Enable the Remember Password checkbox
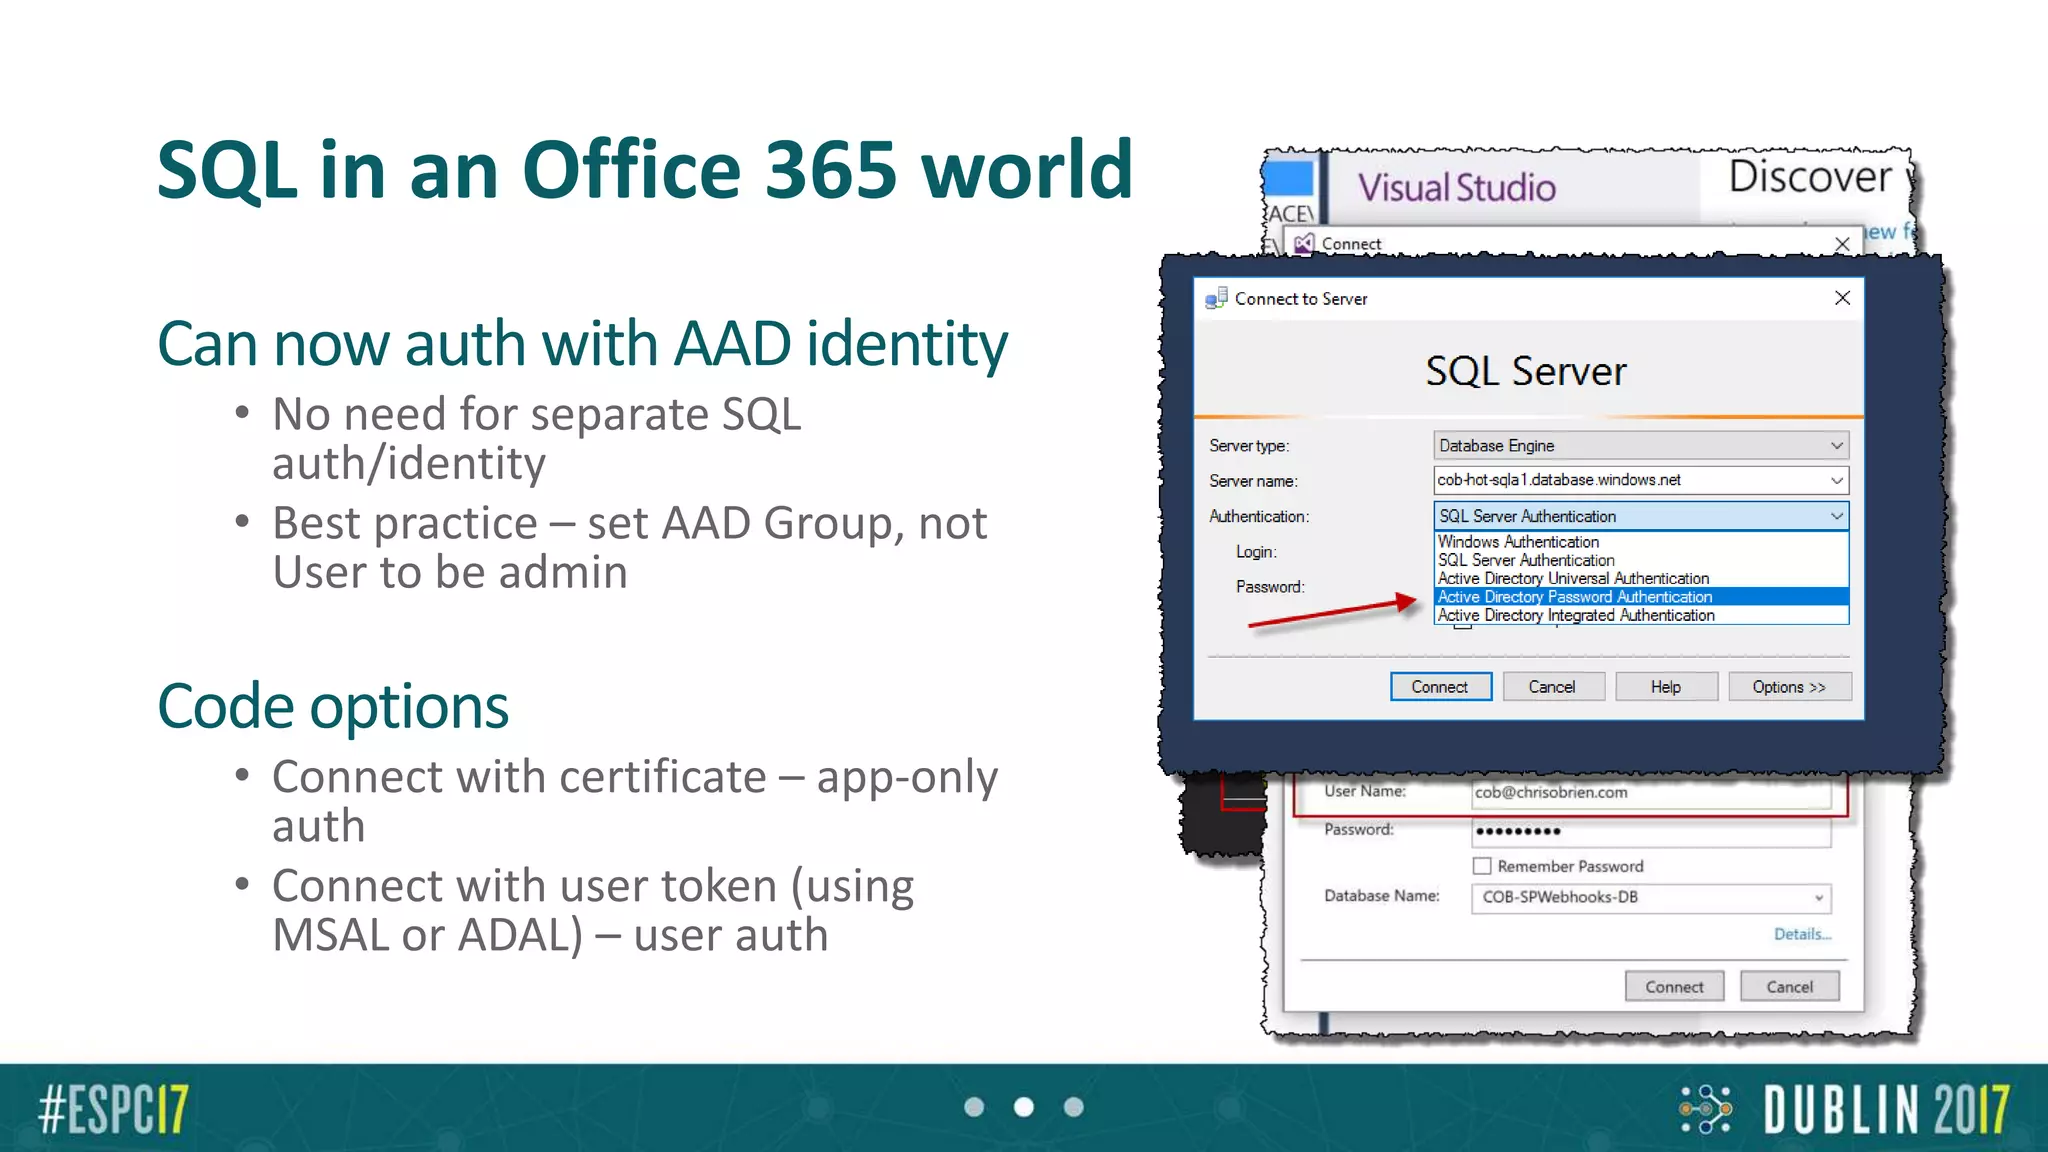The image size is (2048, 1152). coord(1482,866)
